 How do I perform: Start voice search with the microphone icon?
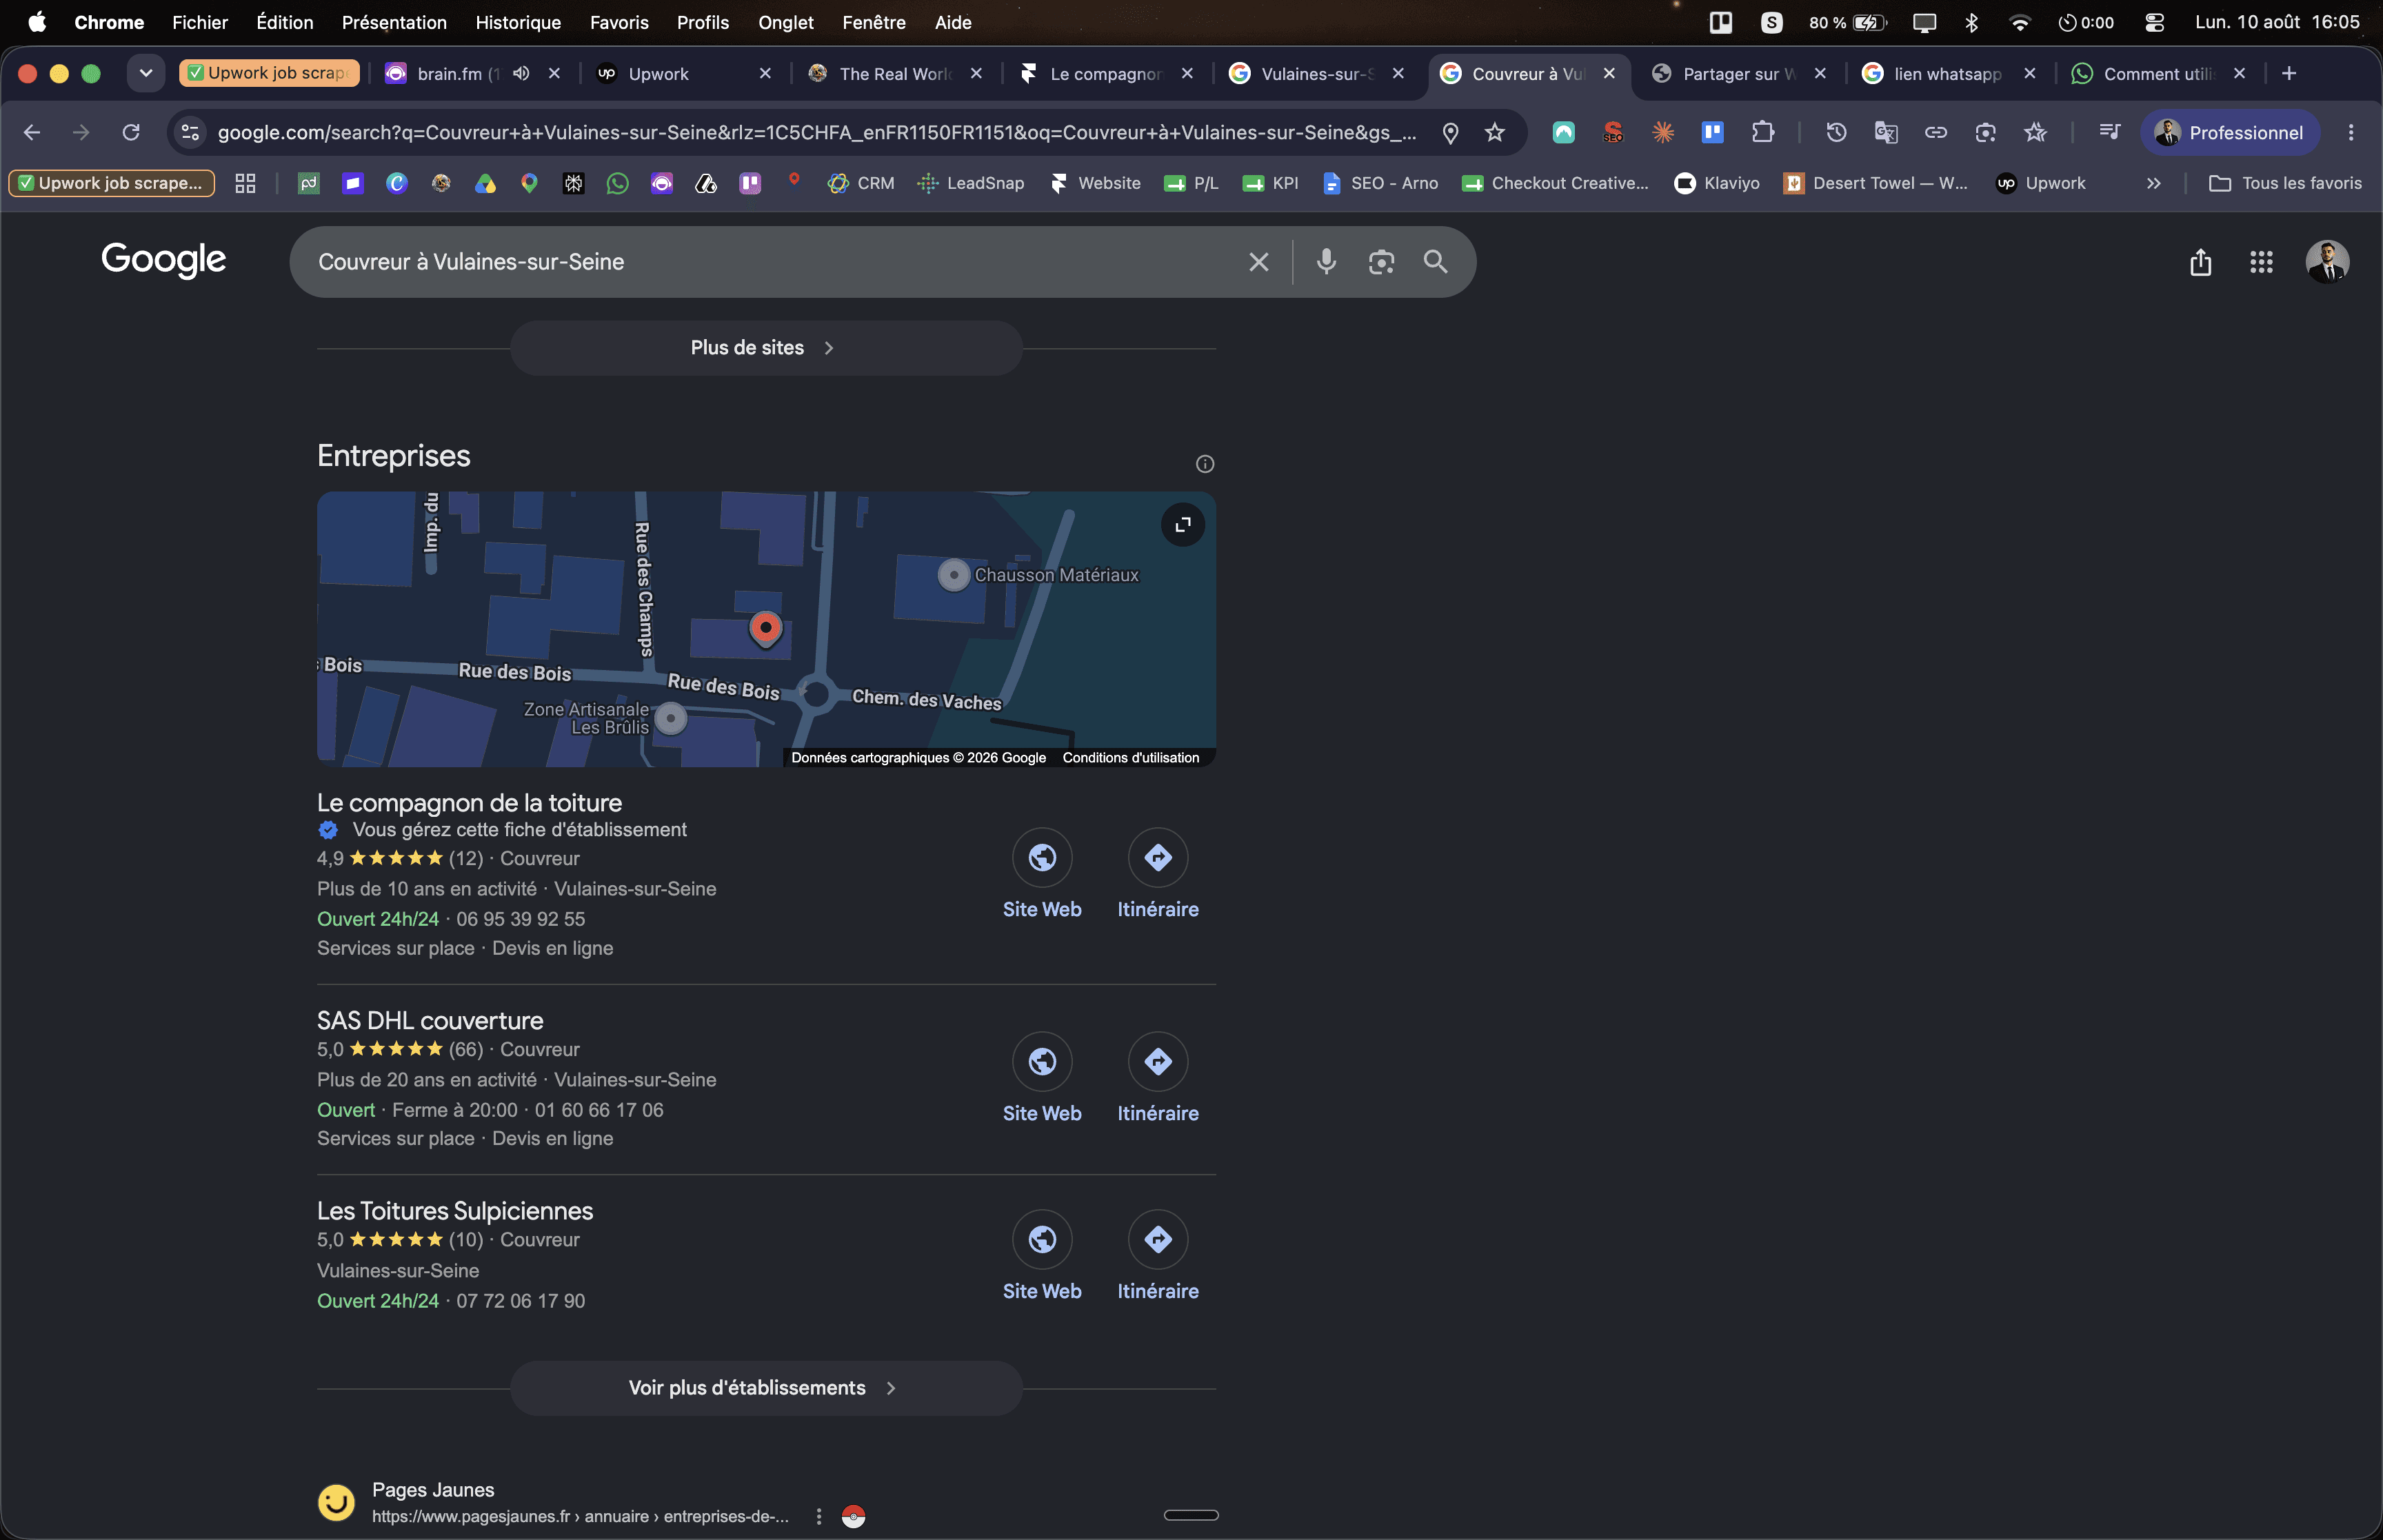point(1326,262)
